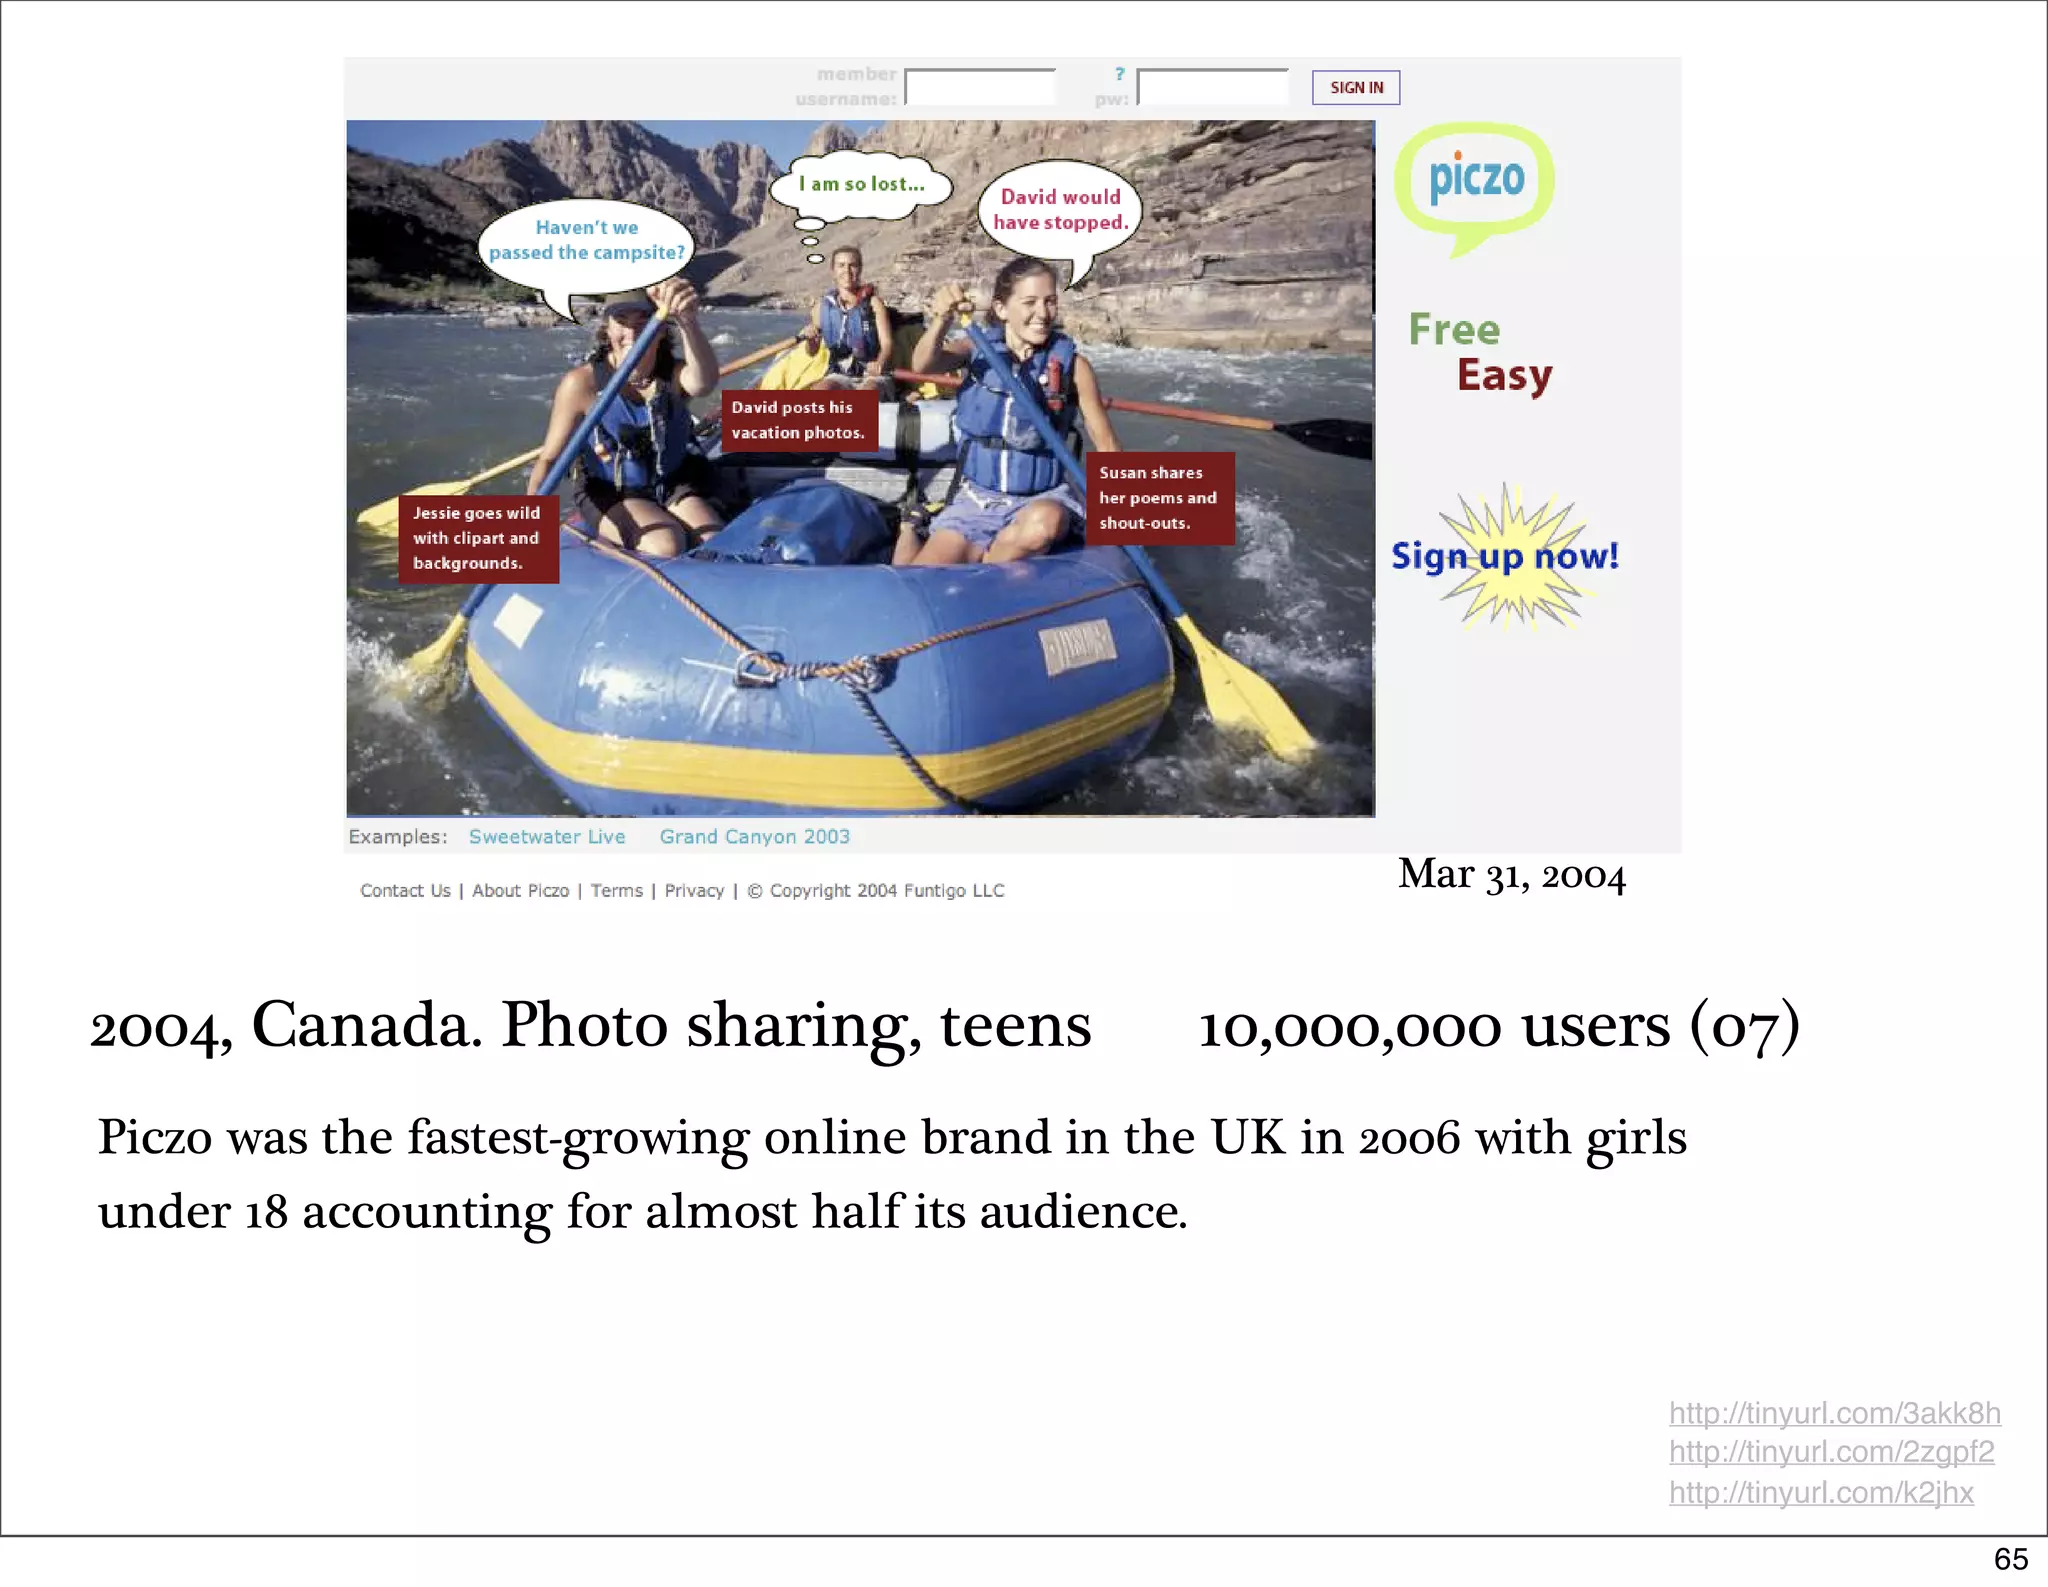
Task: Click the 'Susan shares her poems' caption
Action: point(1159,498)
